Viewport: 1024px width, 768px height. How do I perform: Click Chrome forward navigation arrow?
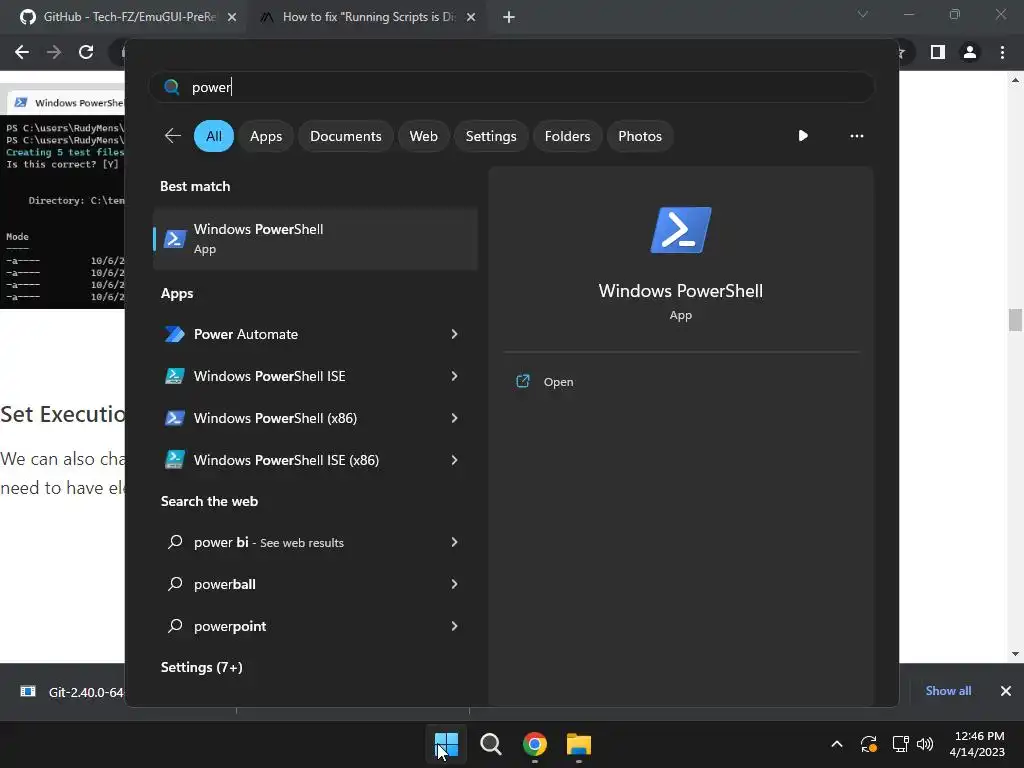pyautogui.click(x=54, y=52)
